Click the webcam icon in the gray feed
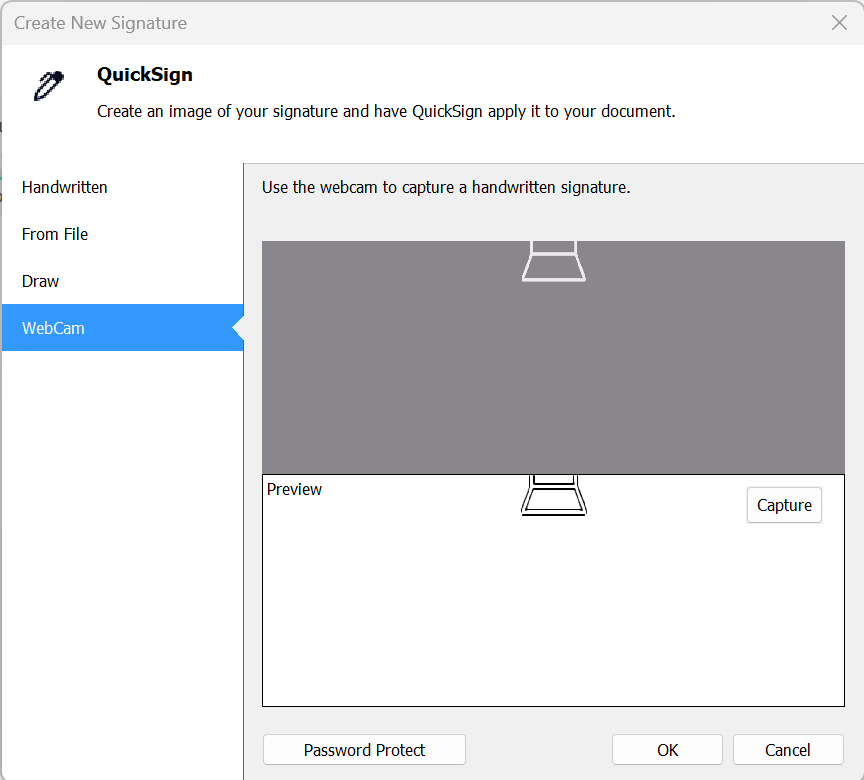This screenshot has height=780, width=864. point(554,261)
